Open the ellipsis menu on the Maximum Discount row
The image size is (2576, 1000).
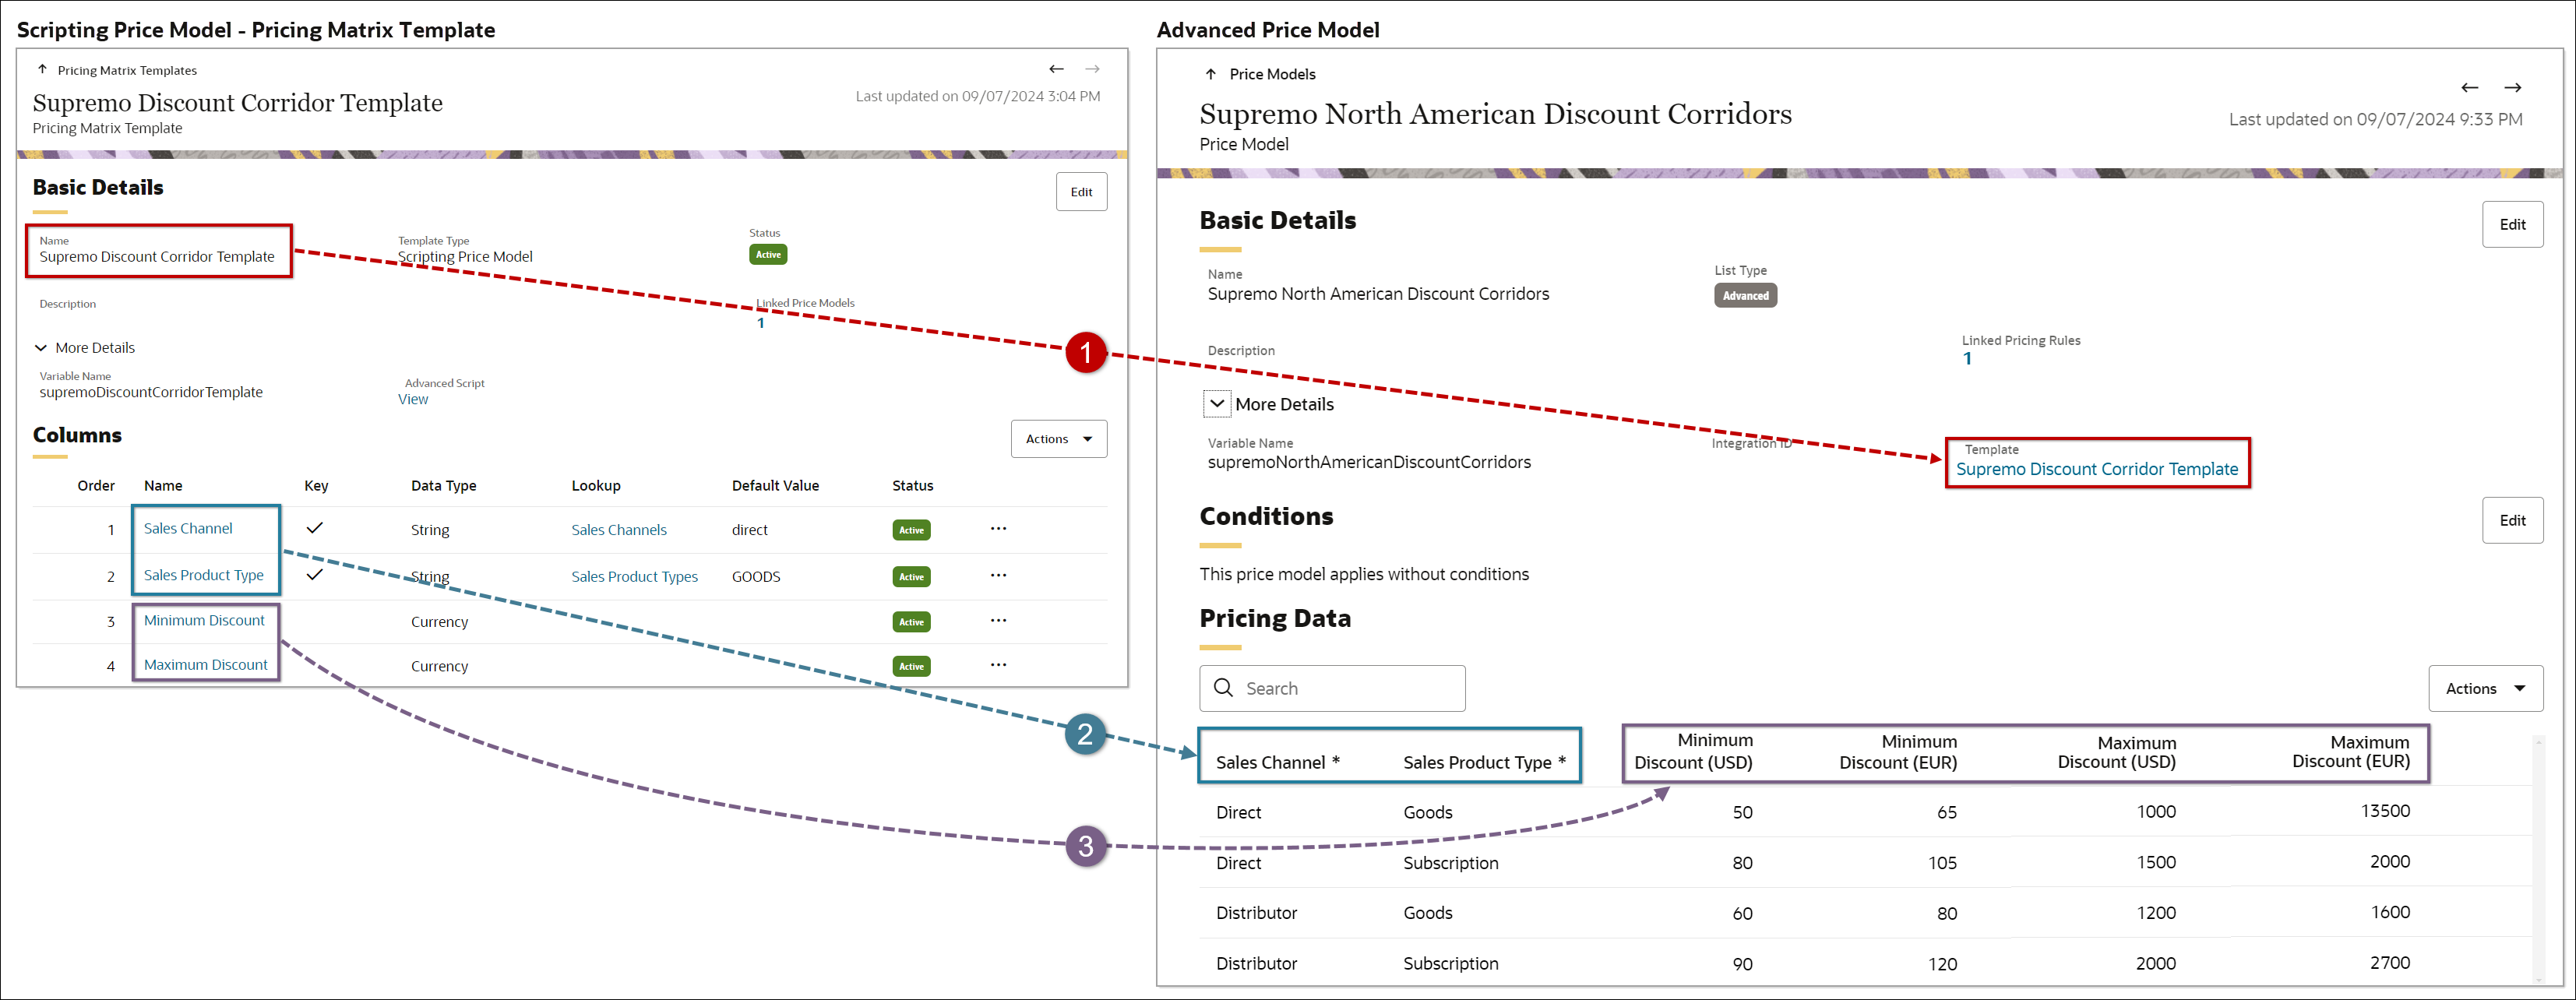[997, 665]
